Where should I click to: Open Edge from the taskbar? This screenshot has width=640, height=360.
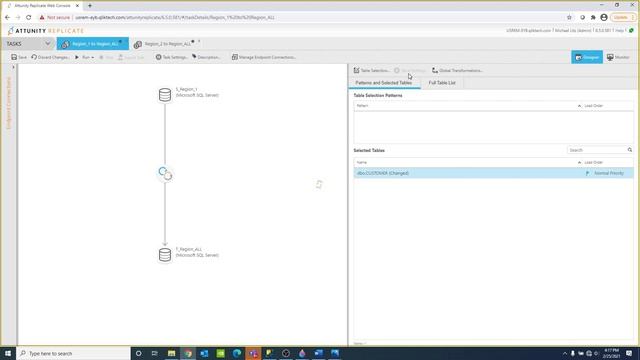(x=237, y=353)
